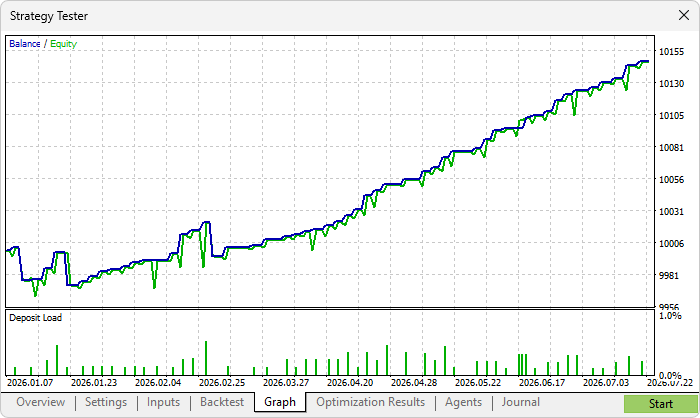This screenshot has height=418, width=700.
Task: Click the 2026.01.07 date label
Action: click(30, 383)
